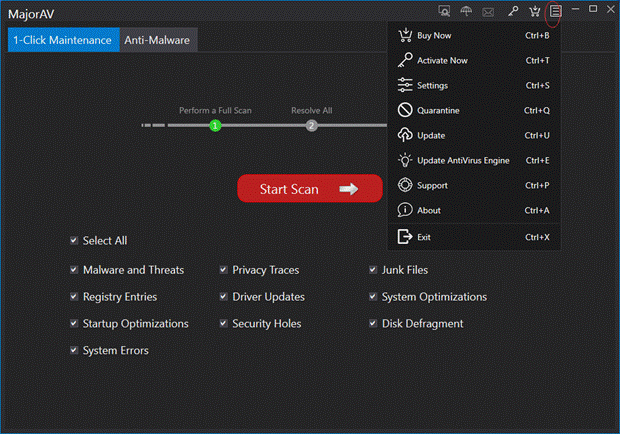Uncheck Startup Optimizations checkbox
620x434 pixels.
(x=74, y=323)
